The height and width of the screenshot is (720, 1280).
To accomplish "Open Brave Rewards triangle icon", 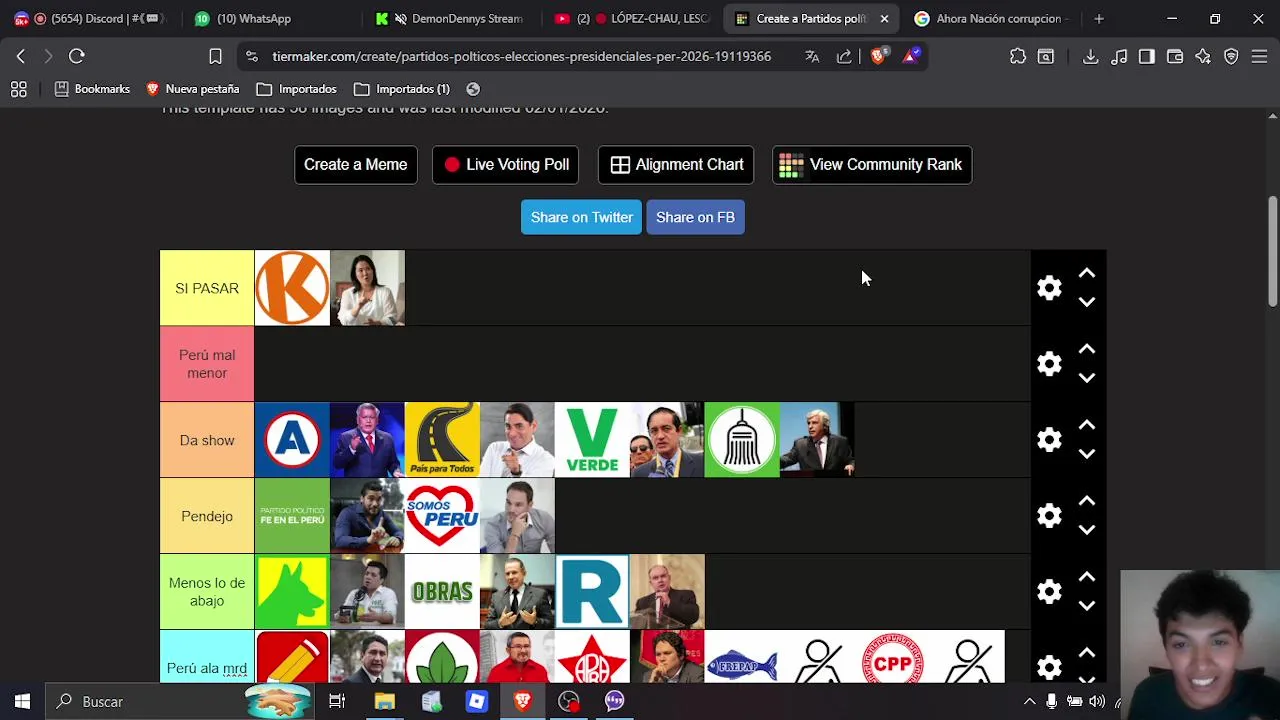I will click(x=910, y=56).
